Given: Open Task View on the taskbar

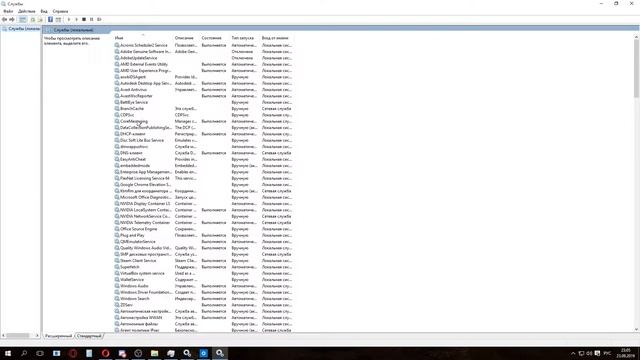Looking at the screenshot, I should click(x=40, y=353).
